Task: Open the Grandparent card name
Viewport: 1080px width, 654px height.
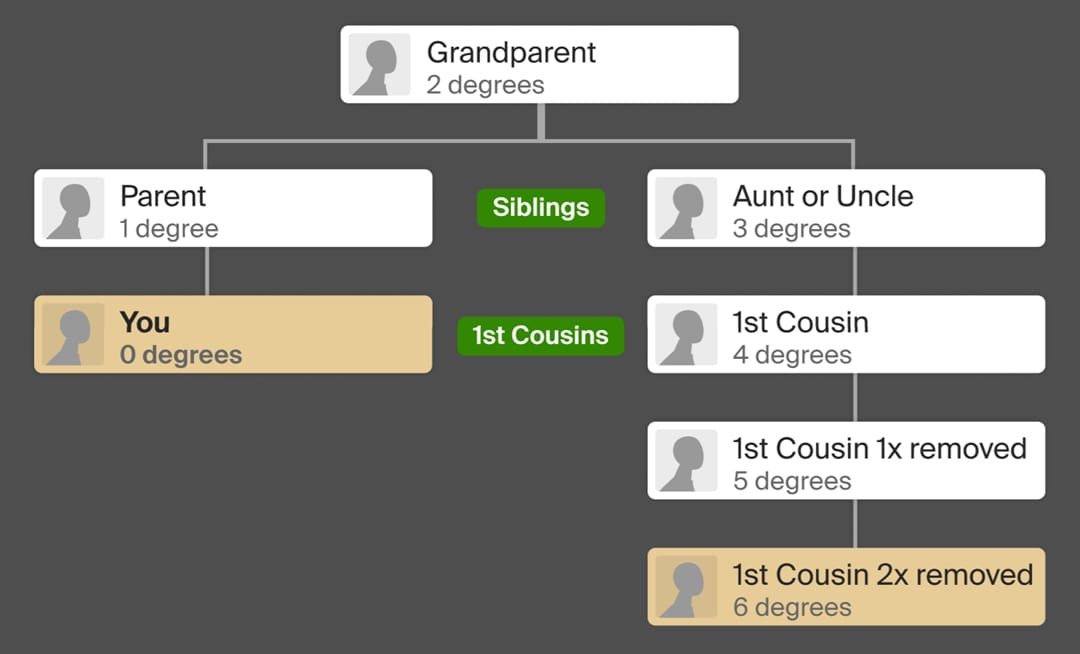Action: (511, 52)
